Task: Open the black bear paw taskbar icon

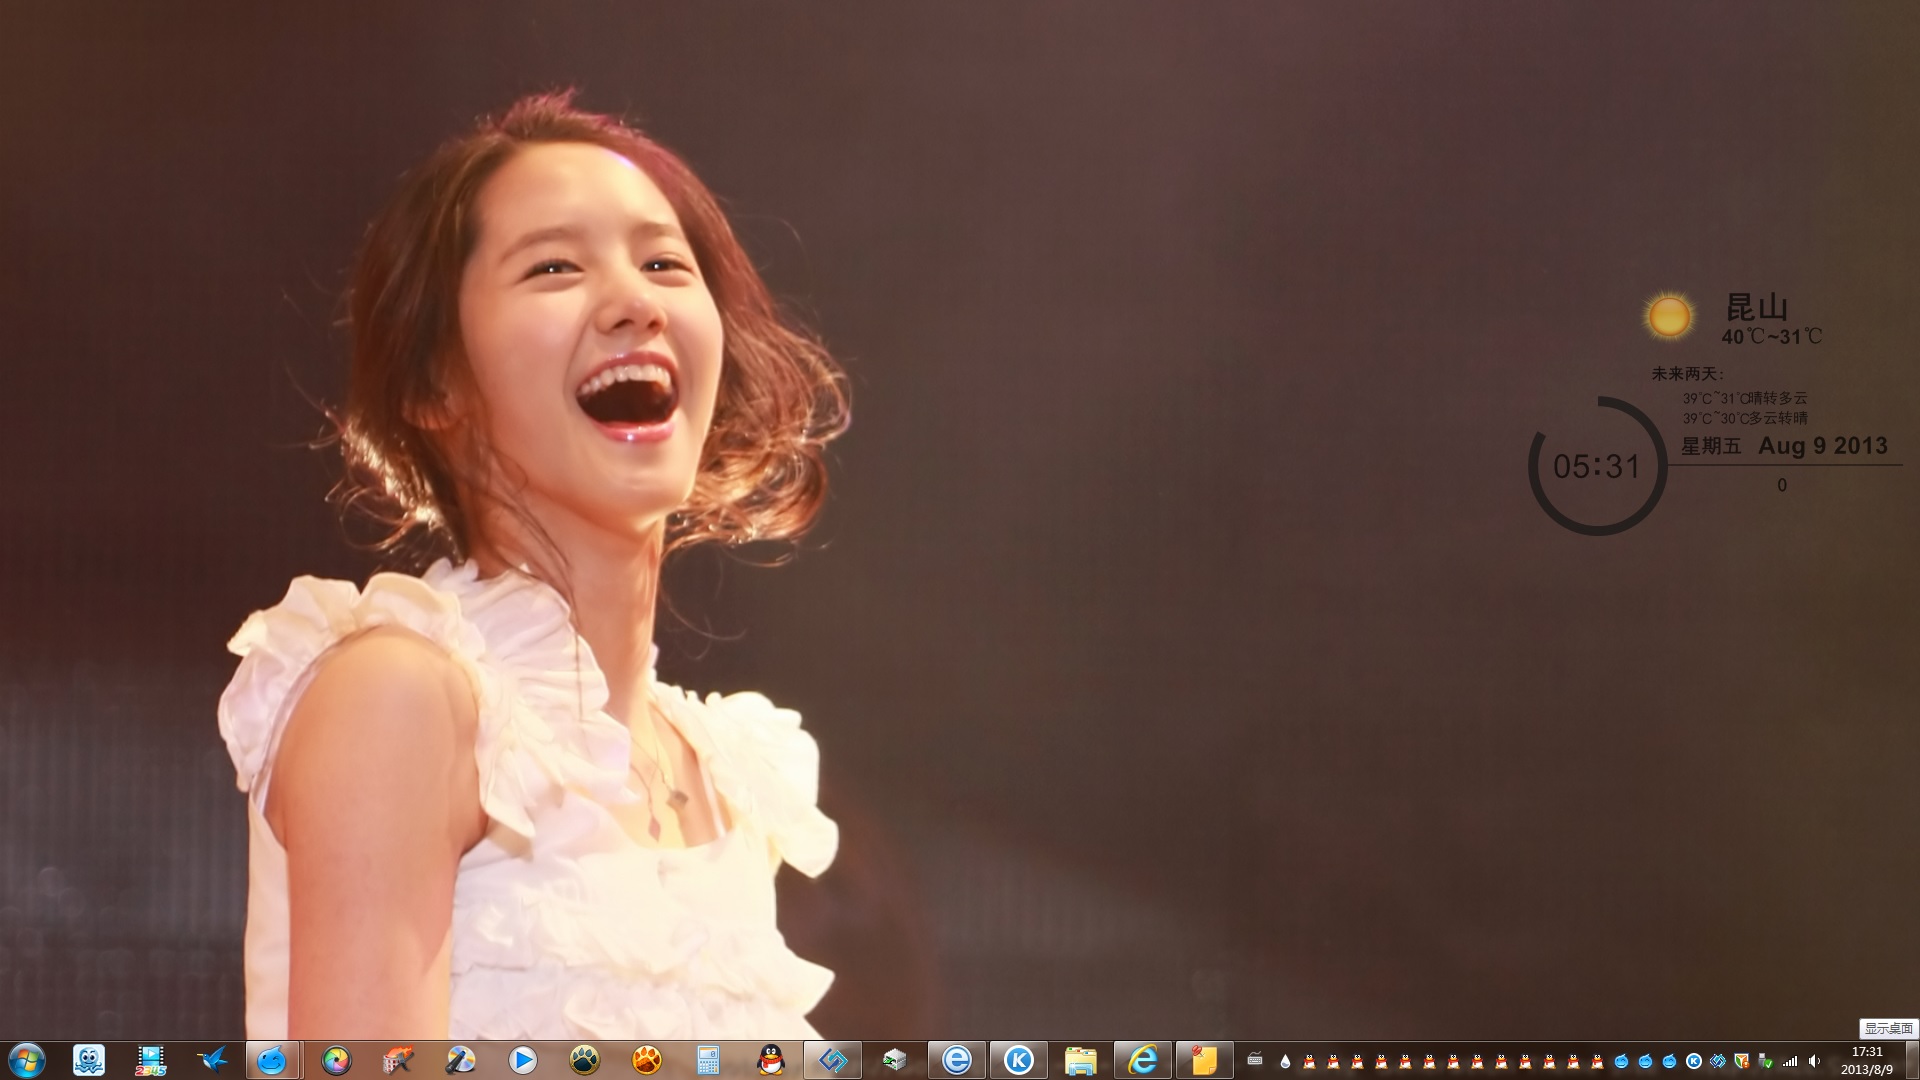Action: 584,1060
